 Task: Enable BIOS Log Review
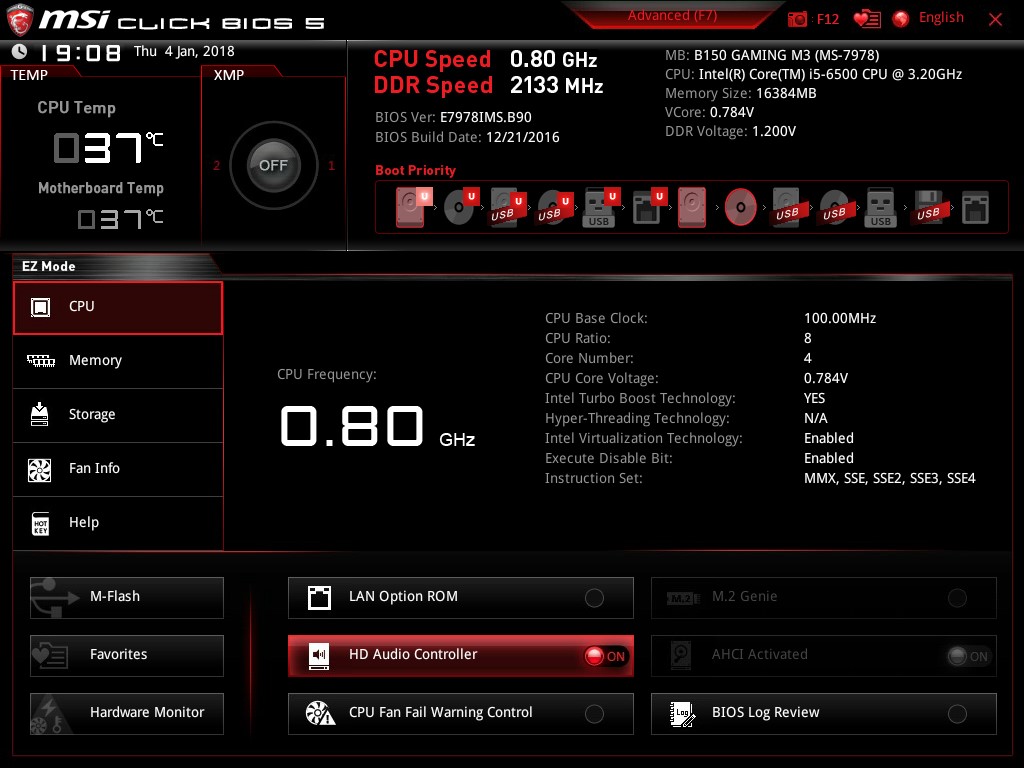(824, 713)
